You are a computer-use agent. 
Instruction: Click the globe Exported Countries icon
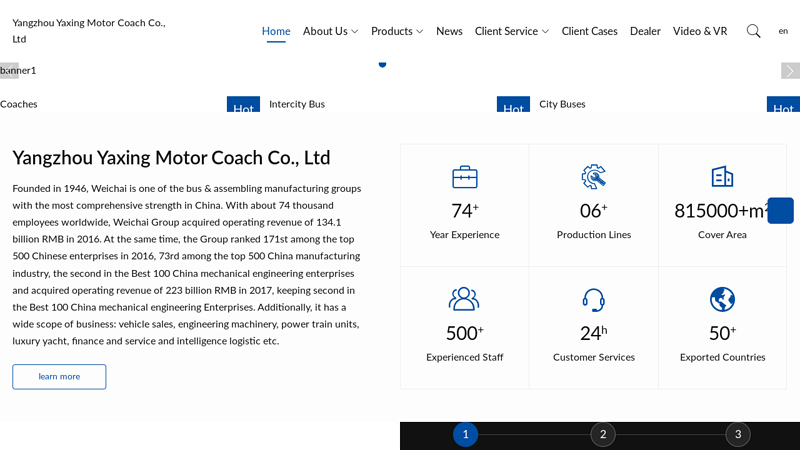tap(722, 299)
